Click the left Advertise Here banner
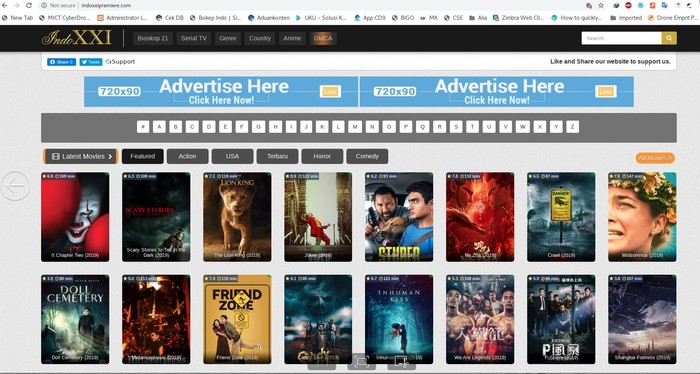The height and width of the screenshot is (374, 700). click(221, 91)
